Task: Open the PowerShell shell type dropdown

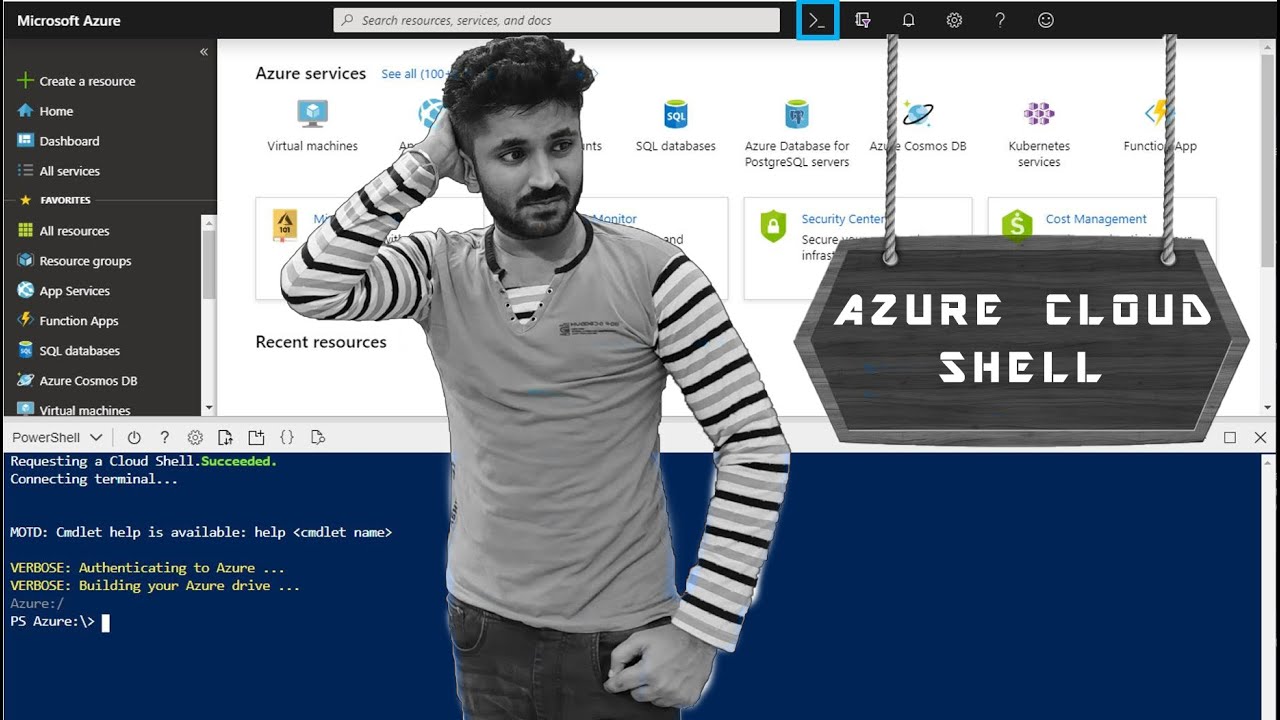Action: click(57, 437)
